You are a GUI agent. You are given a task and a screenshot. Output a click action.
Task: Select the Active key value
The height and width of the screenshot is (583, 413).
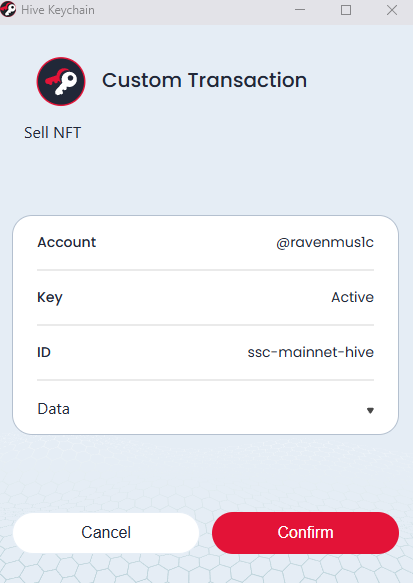point(352,297)
